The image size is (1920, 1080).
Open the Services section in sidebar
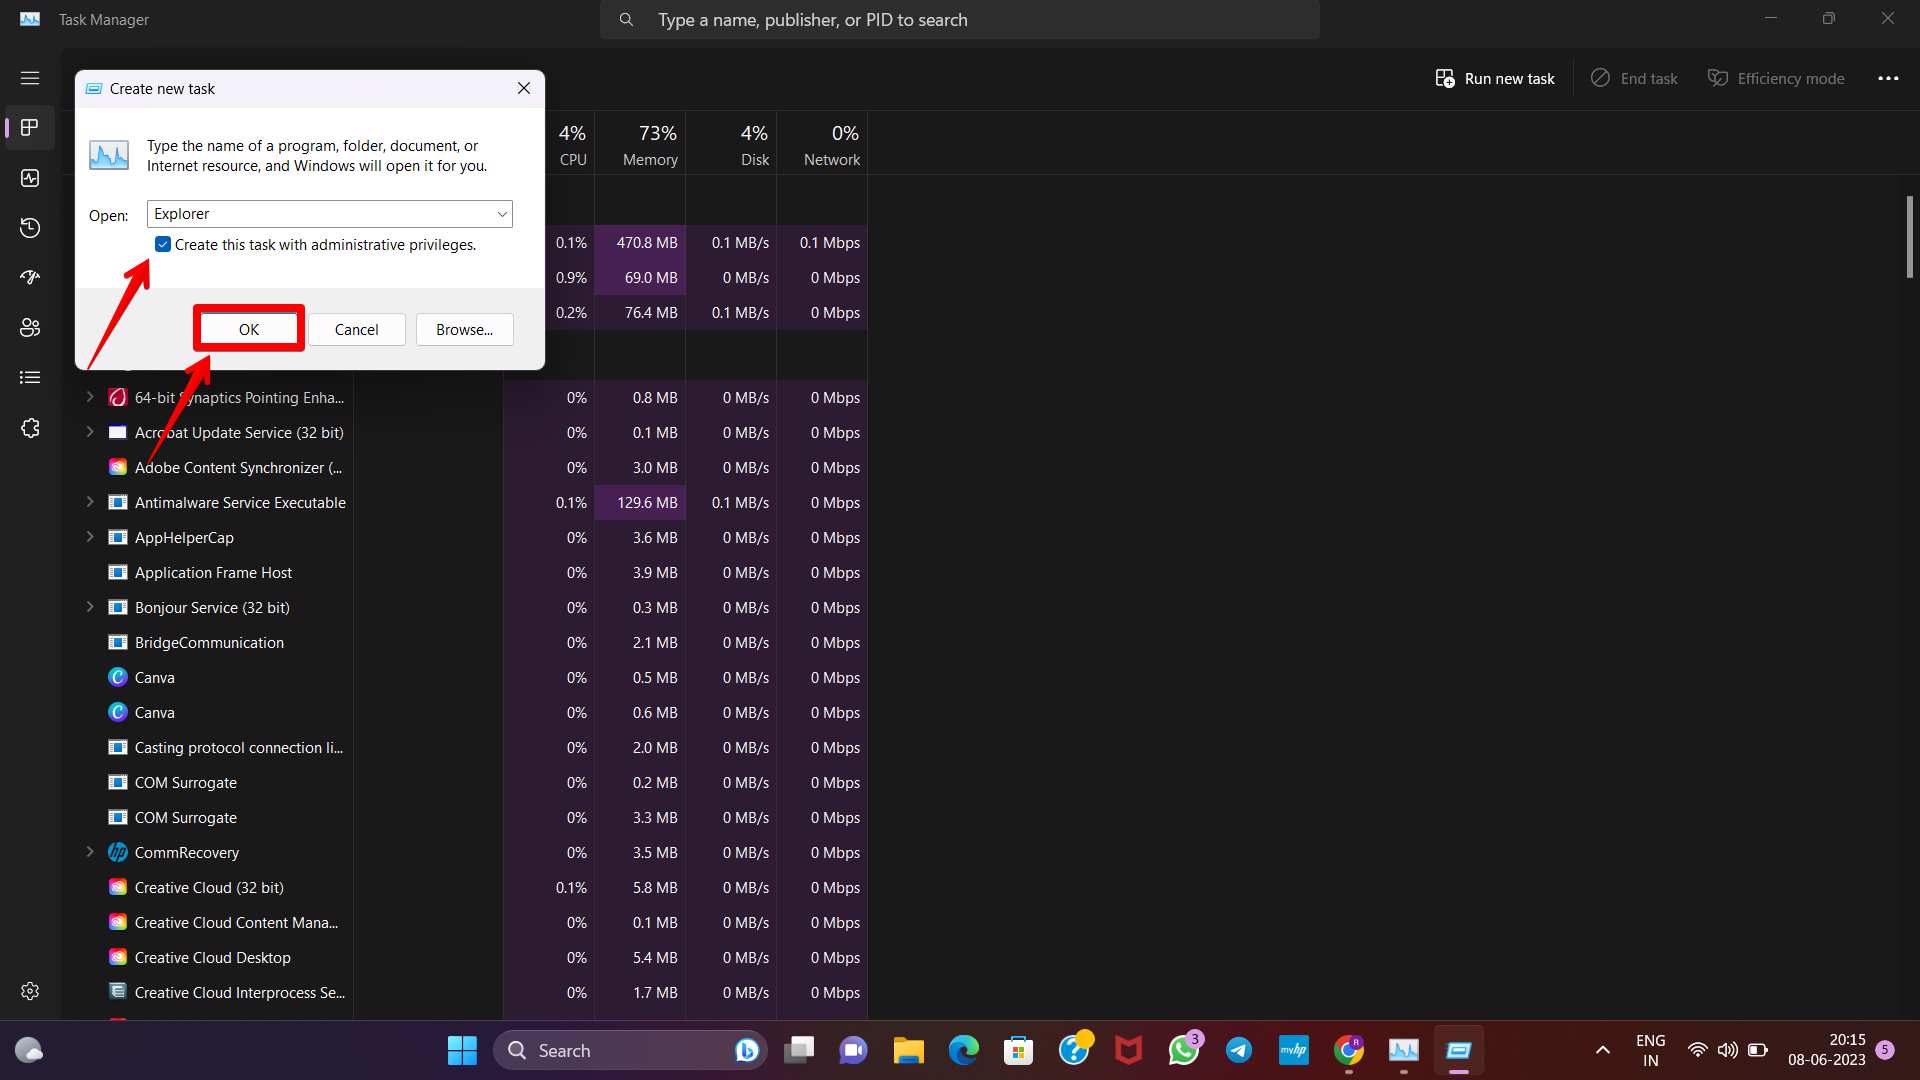pos(30,427)
